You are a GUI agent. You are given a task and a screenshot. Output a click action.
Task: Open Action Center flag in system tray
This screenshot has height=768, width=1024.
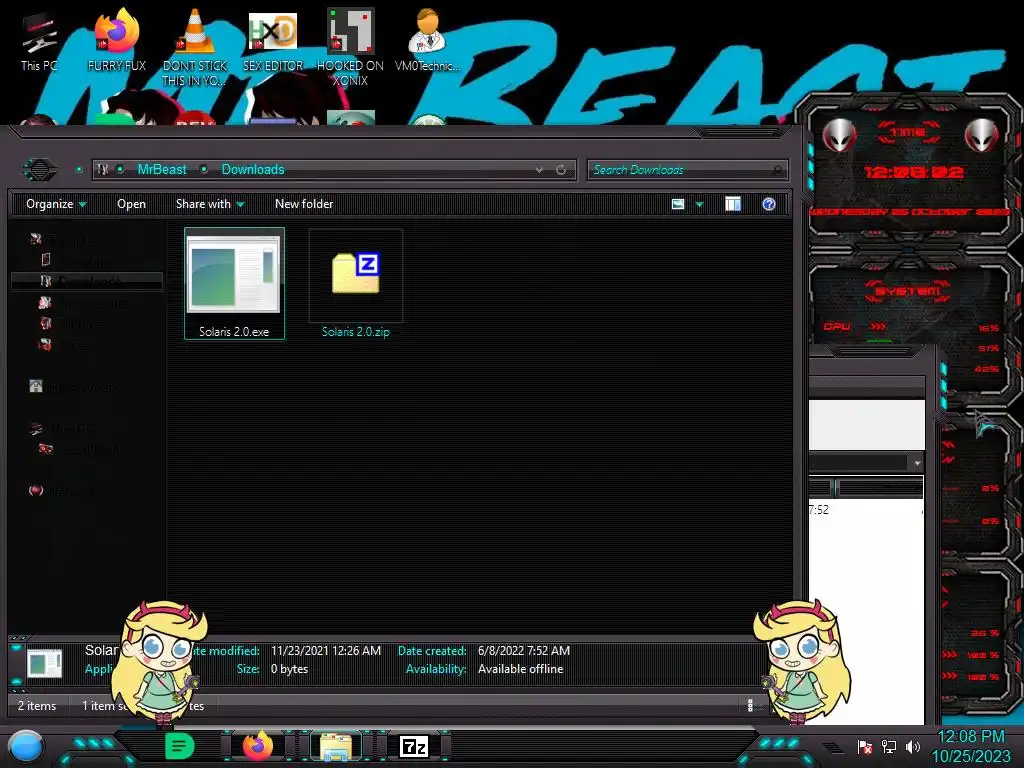[865, 746]
